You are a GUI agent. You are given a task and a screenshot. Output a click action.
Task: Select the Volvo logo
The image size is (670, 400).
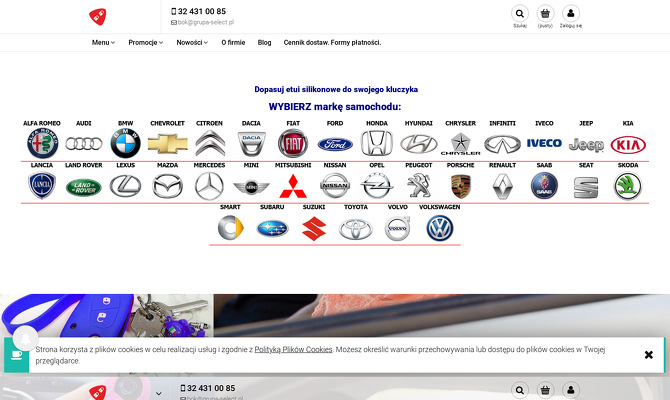tap(398, 228)
